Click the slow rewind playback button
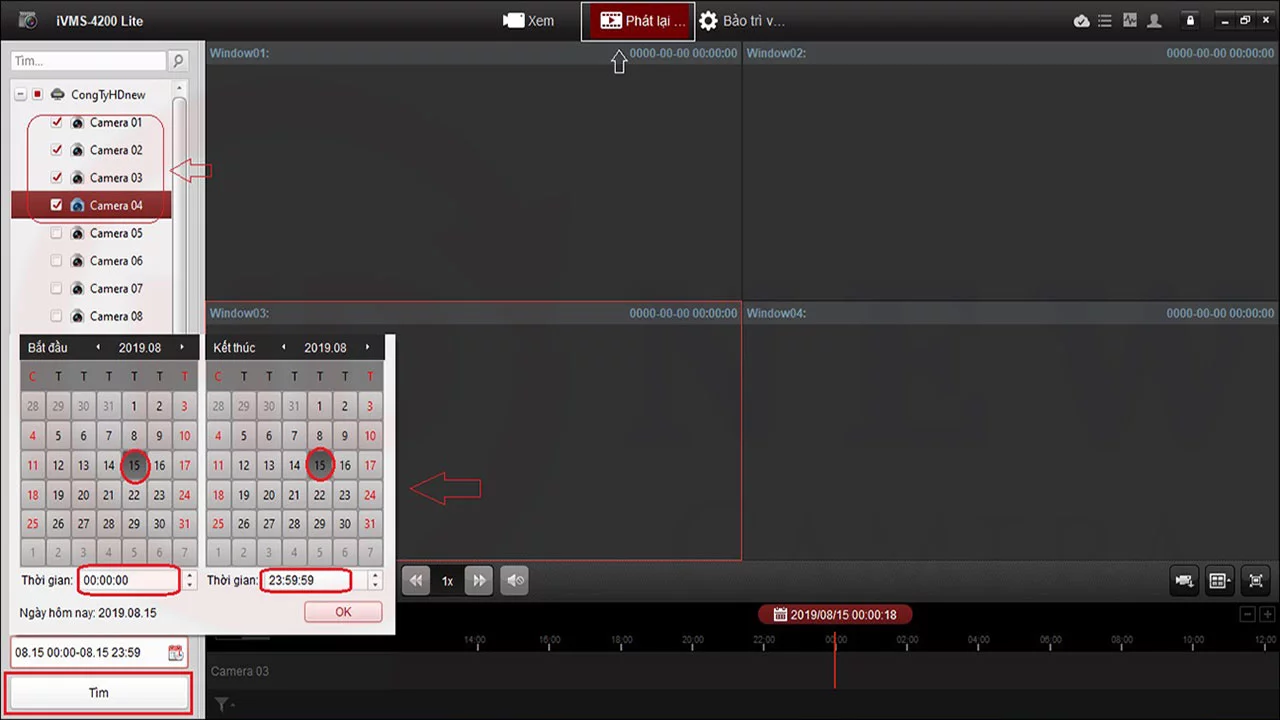 tap(416, 580)
